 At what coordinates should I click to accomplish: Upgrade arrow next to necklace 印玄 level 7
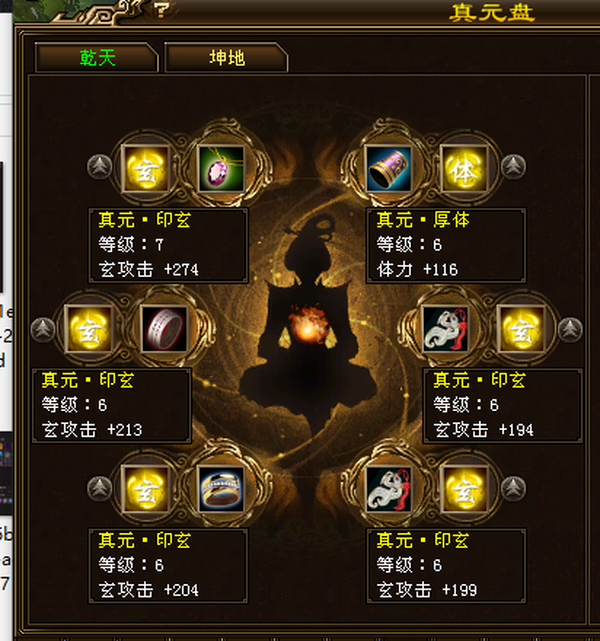click(99, 166)
